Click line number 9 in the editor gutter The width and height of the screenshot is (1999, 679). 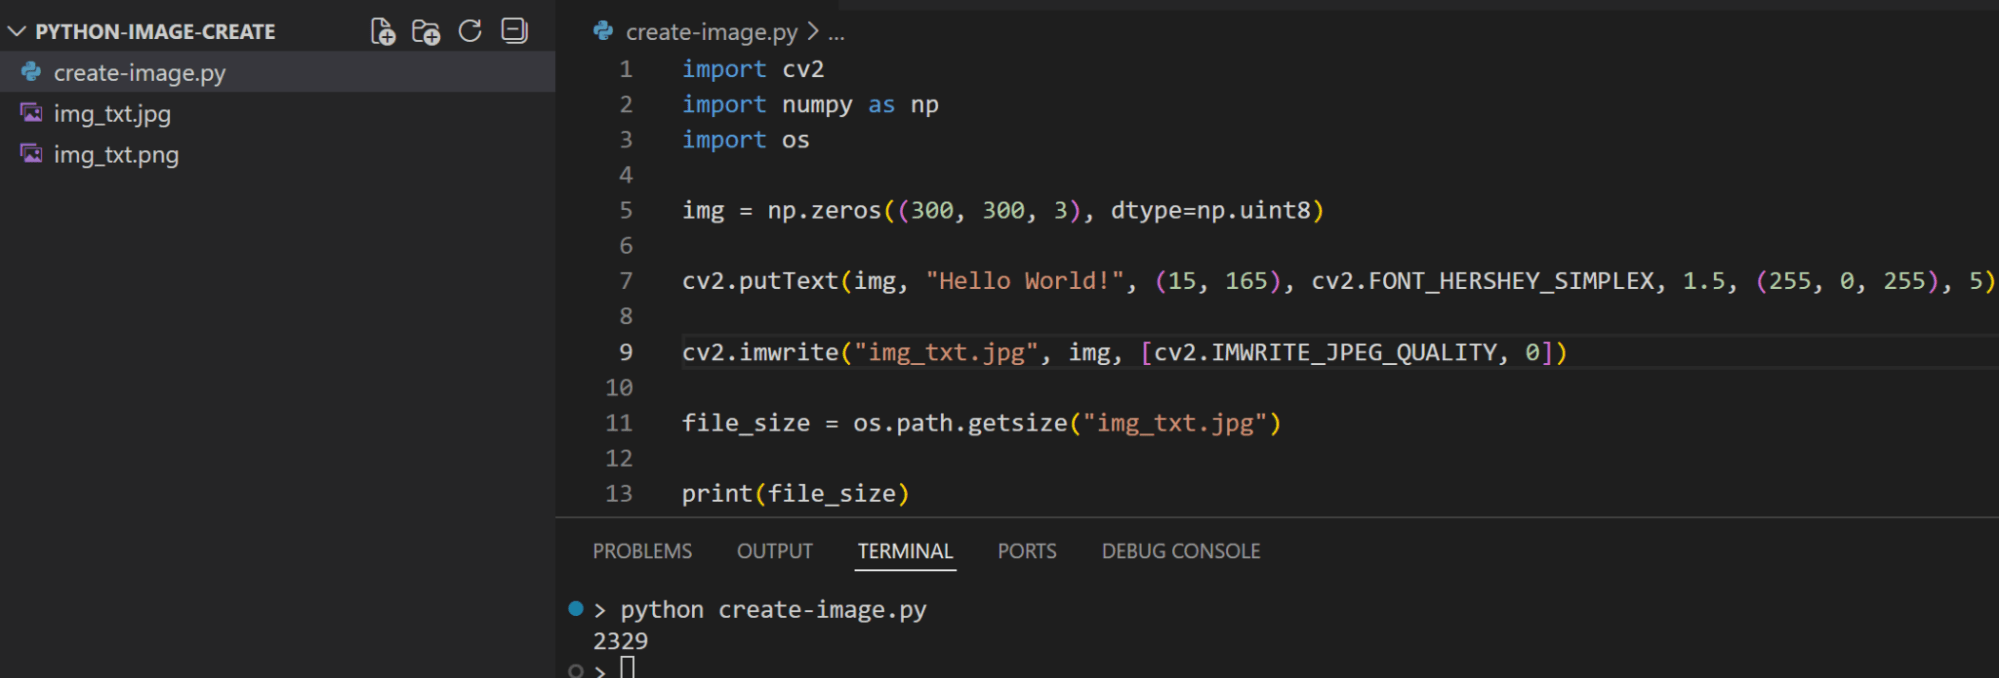626,352
